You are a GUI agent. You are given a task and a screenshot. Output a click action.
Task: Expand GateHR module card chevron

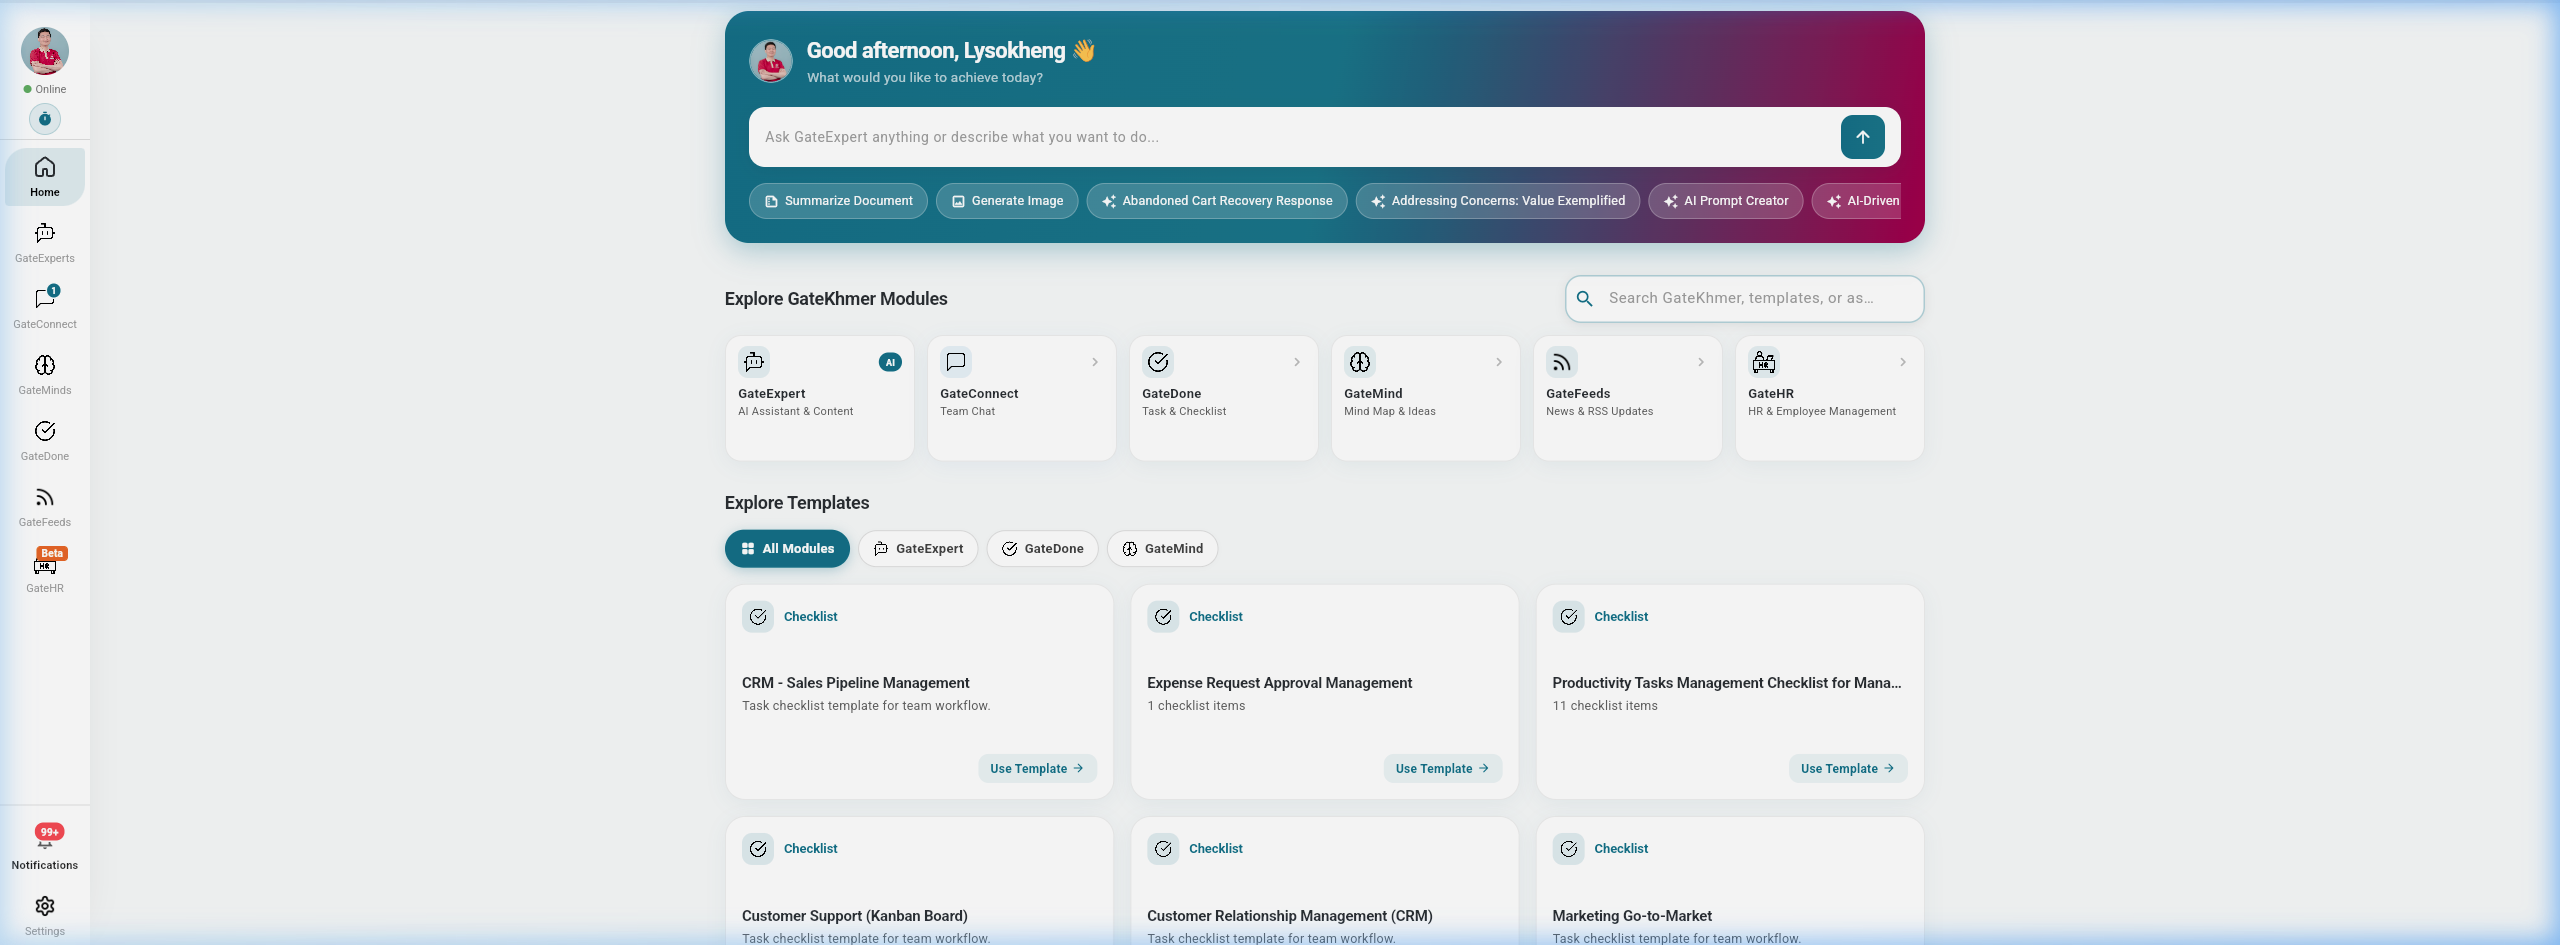pyautogui.click(x=1903, y=362)
